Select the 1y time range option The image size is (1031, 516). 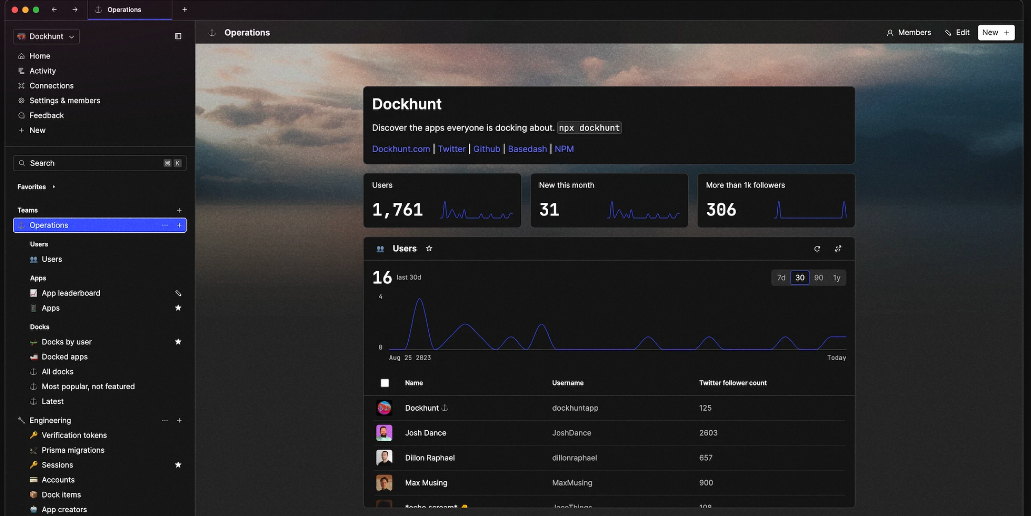pos(837,278)
